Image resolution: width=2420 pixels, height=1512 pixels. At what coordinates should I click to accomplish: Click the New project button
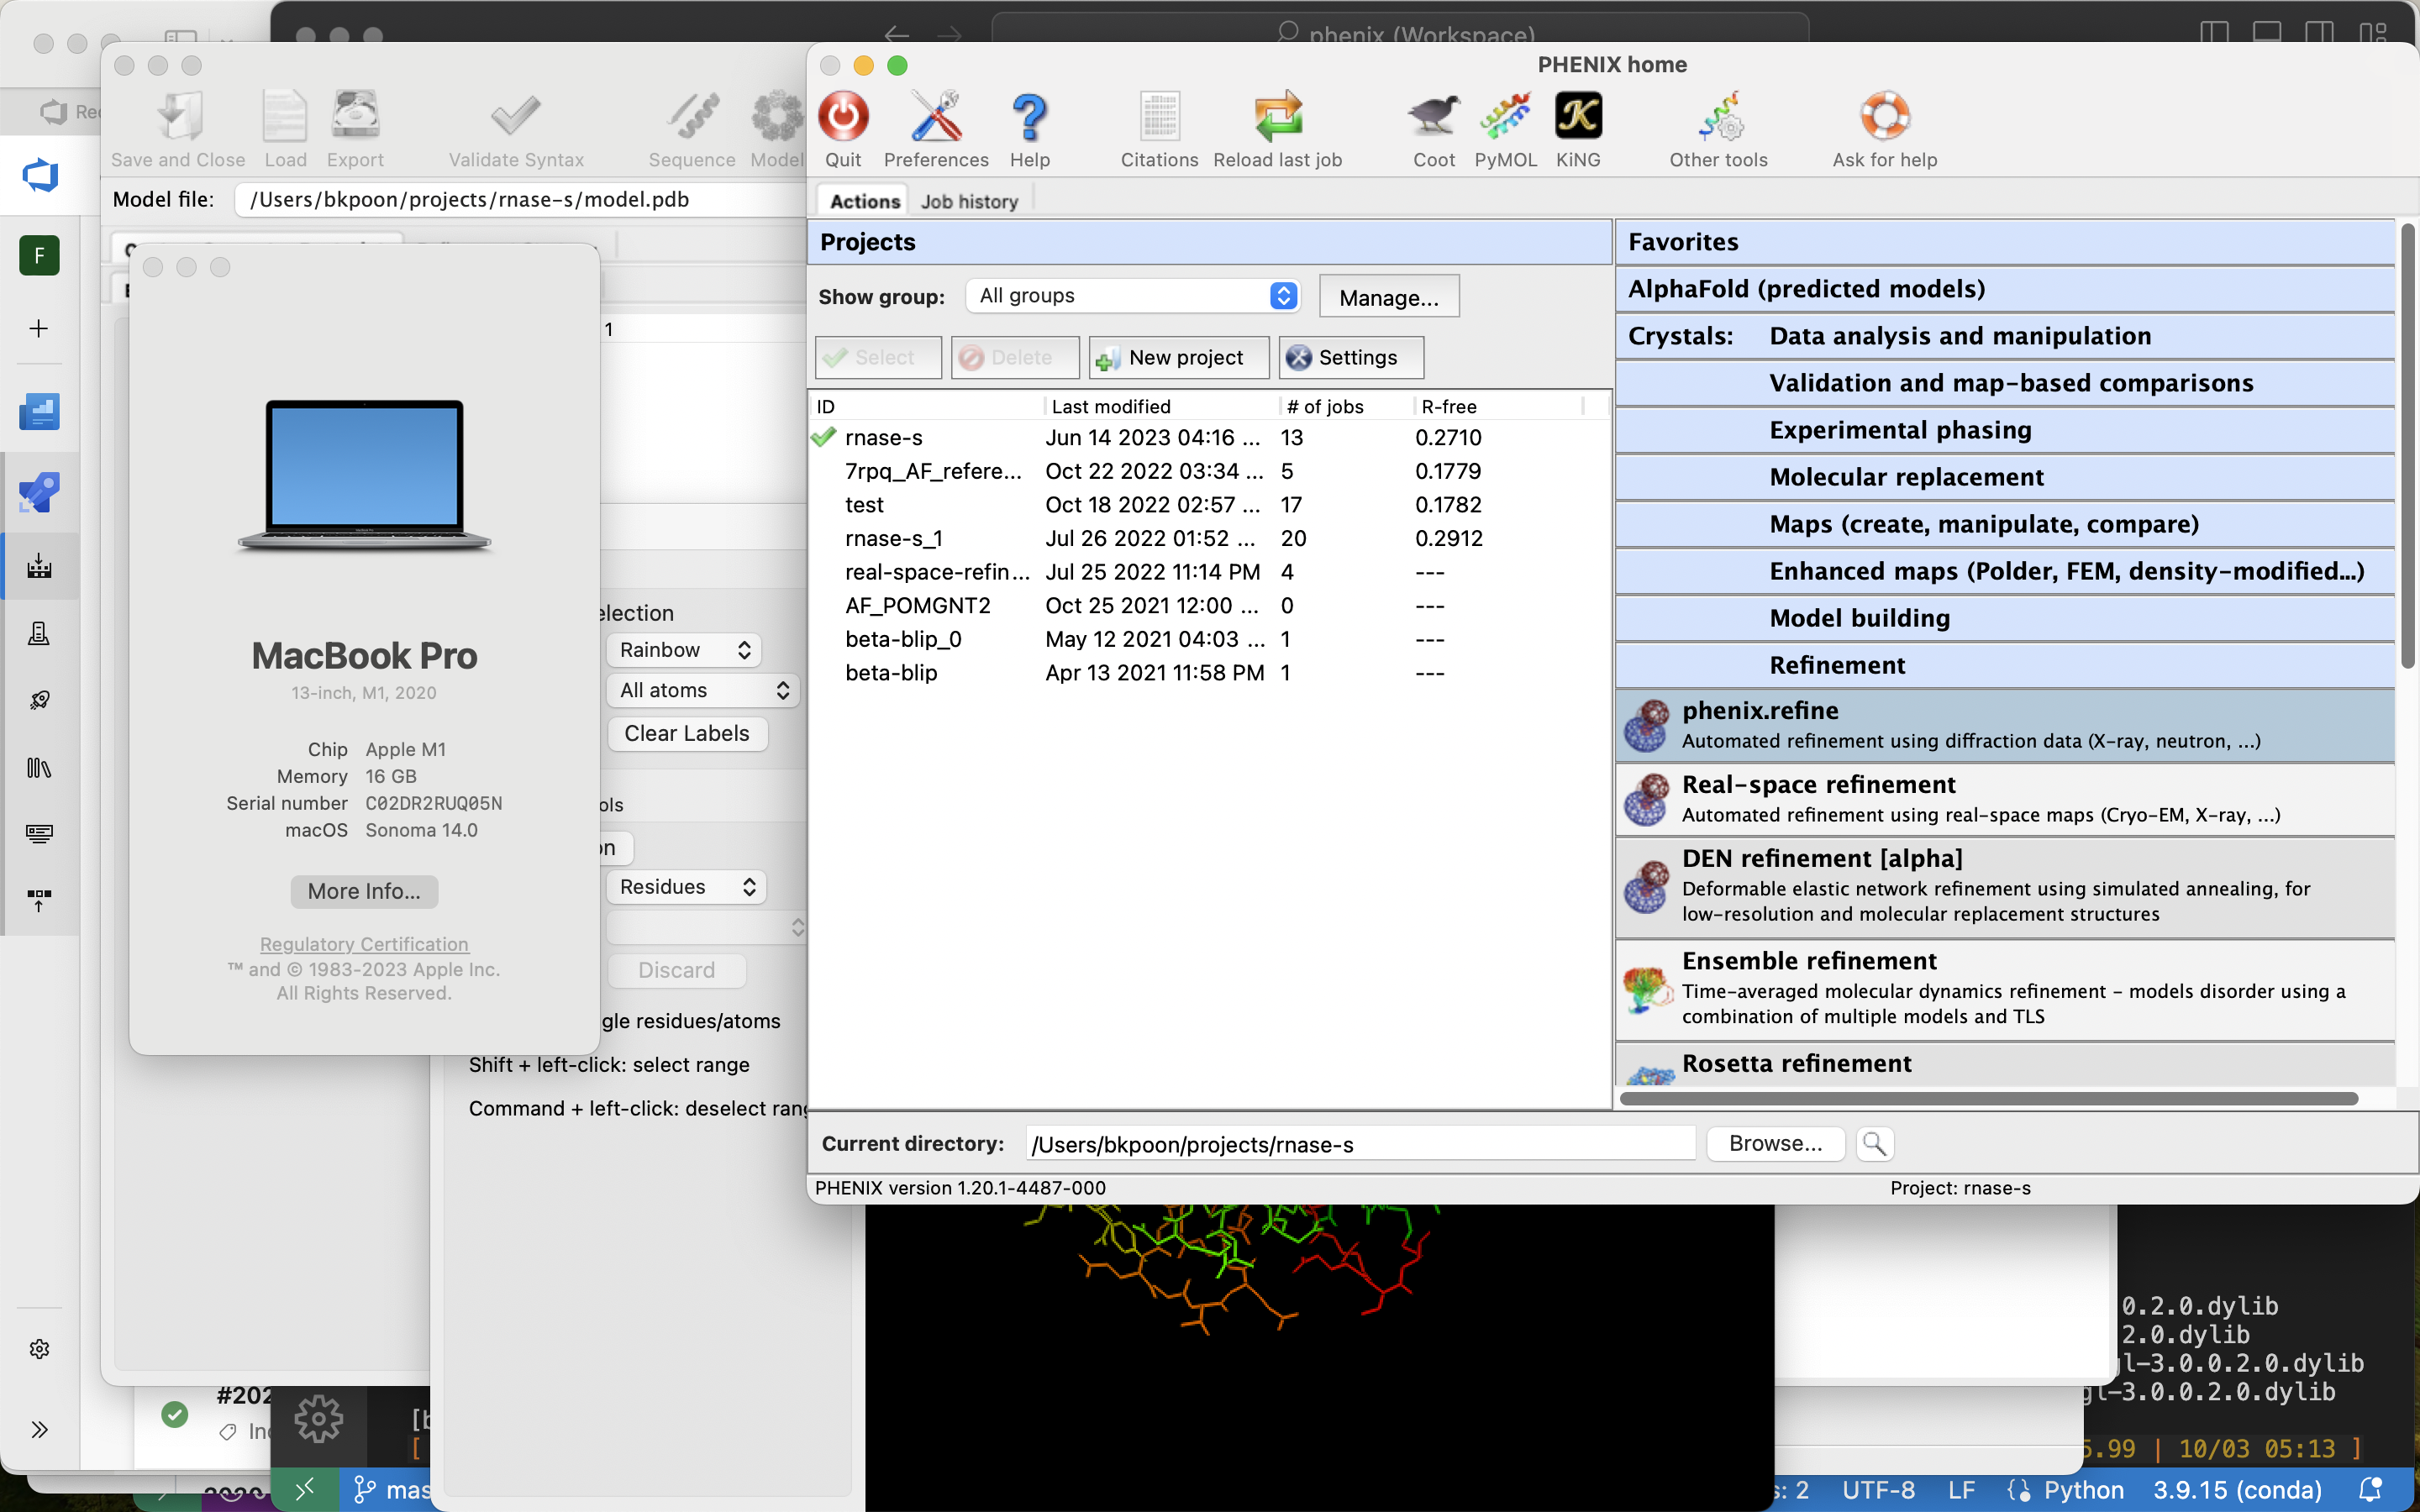tap(1178, 358)
